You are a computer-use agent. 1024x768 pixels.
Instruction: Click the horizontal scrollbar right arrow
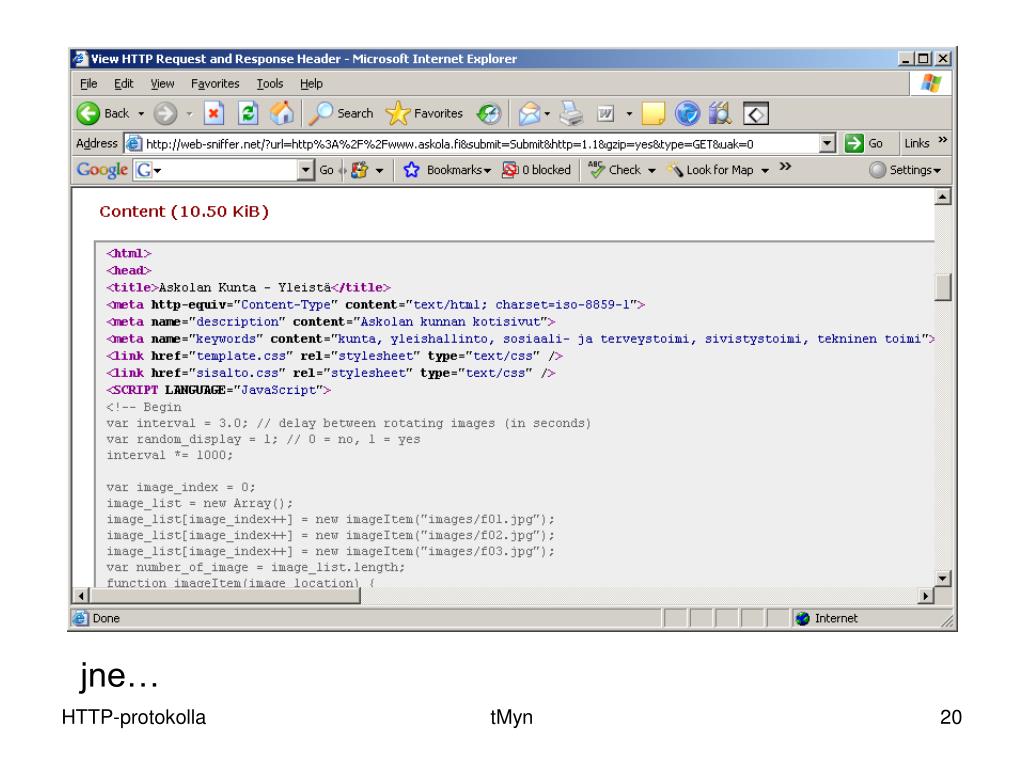click(925, 596)
